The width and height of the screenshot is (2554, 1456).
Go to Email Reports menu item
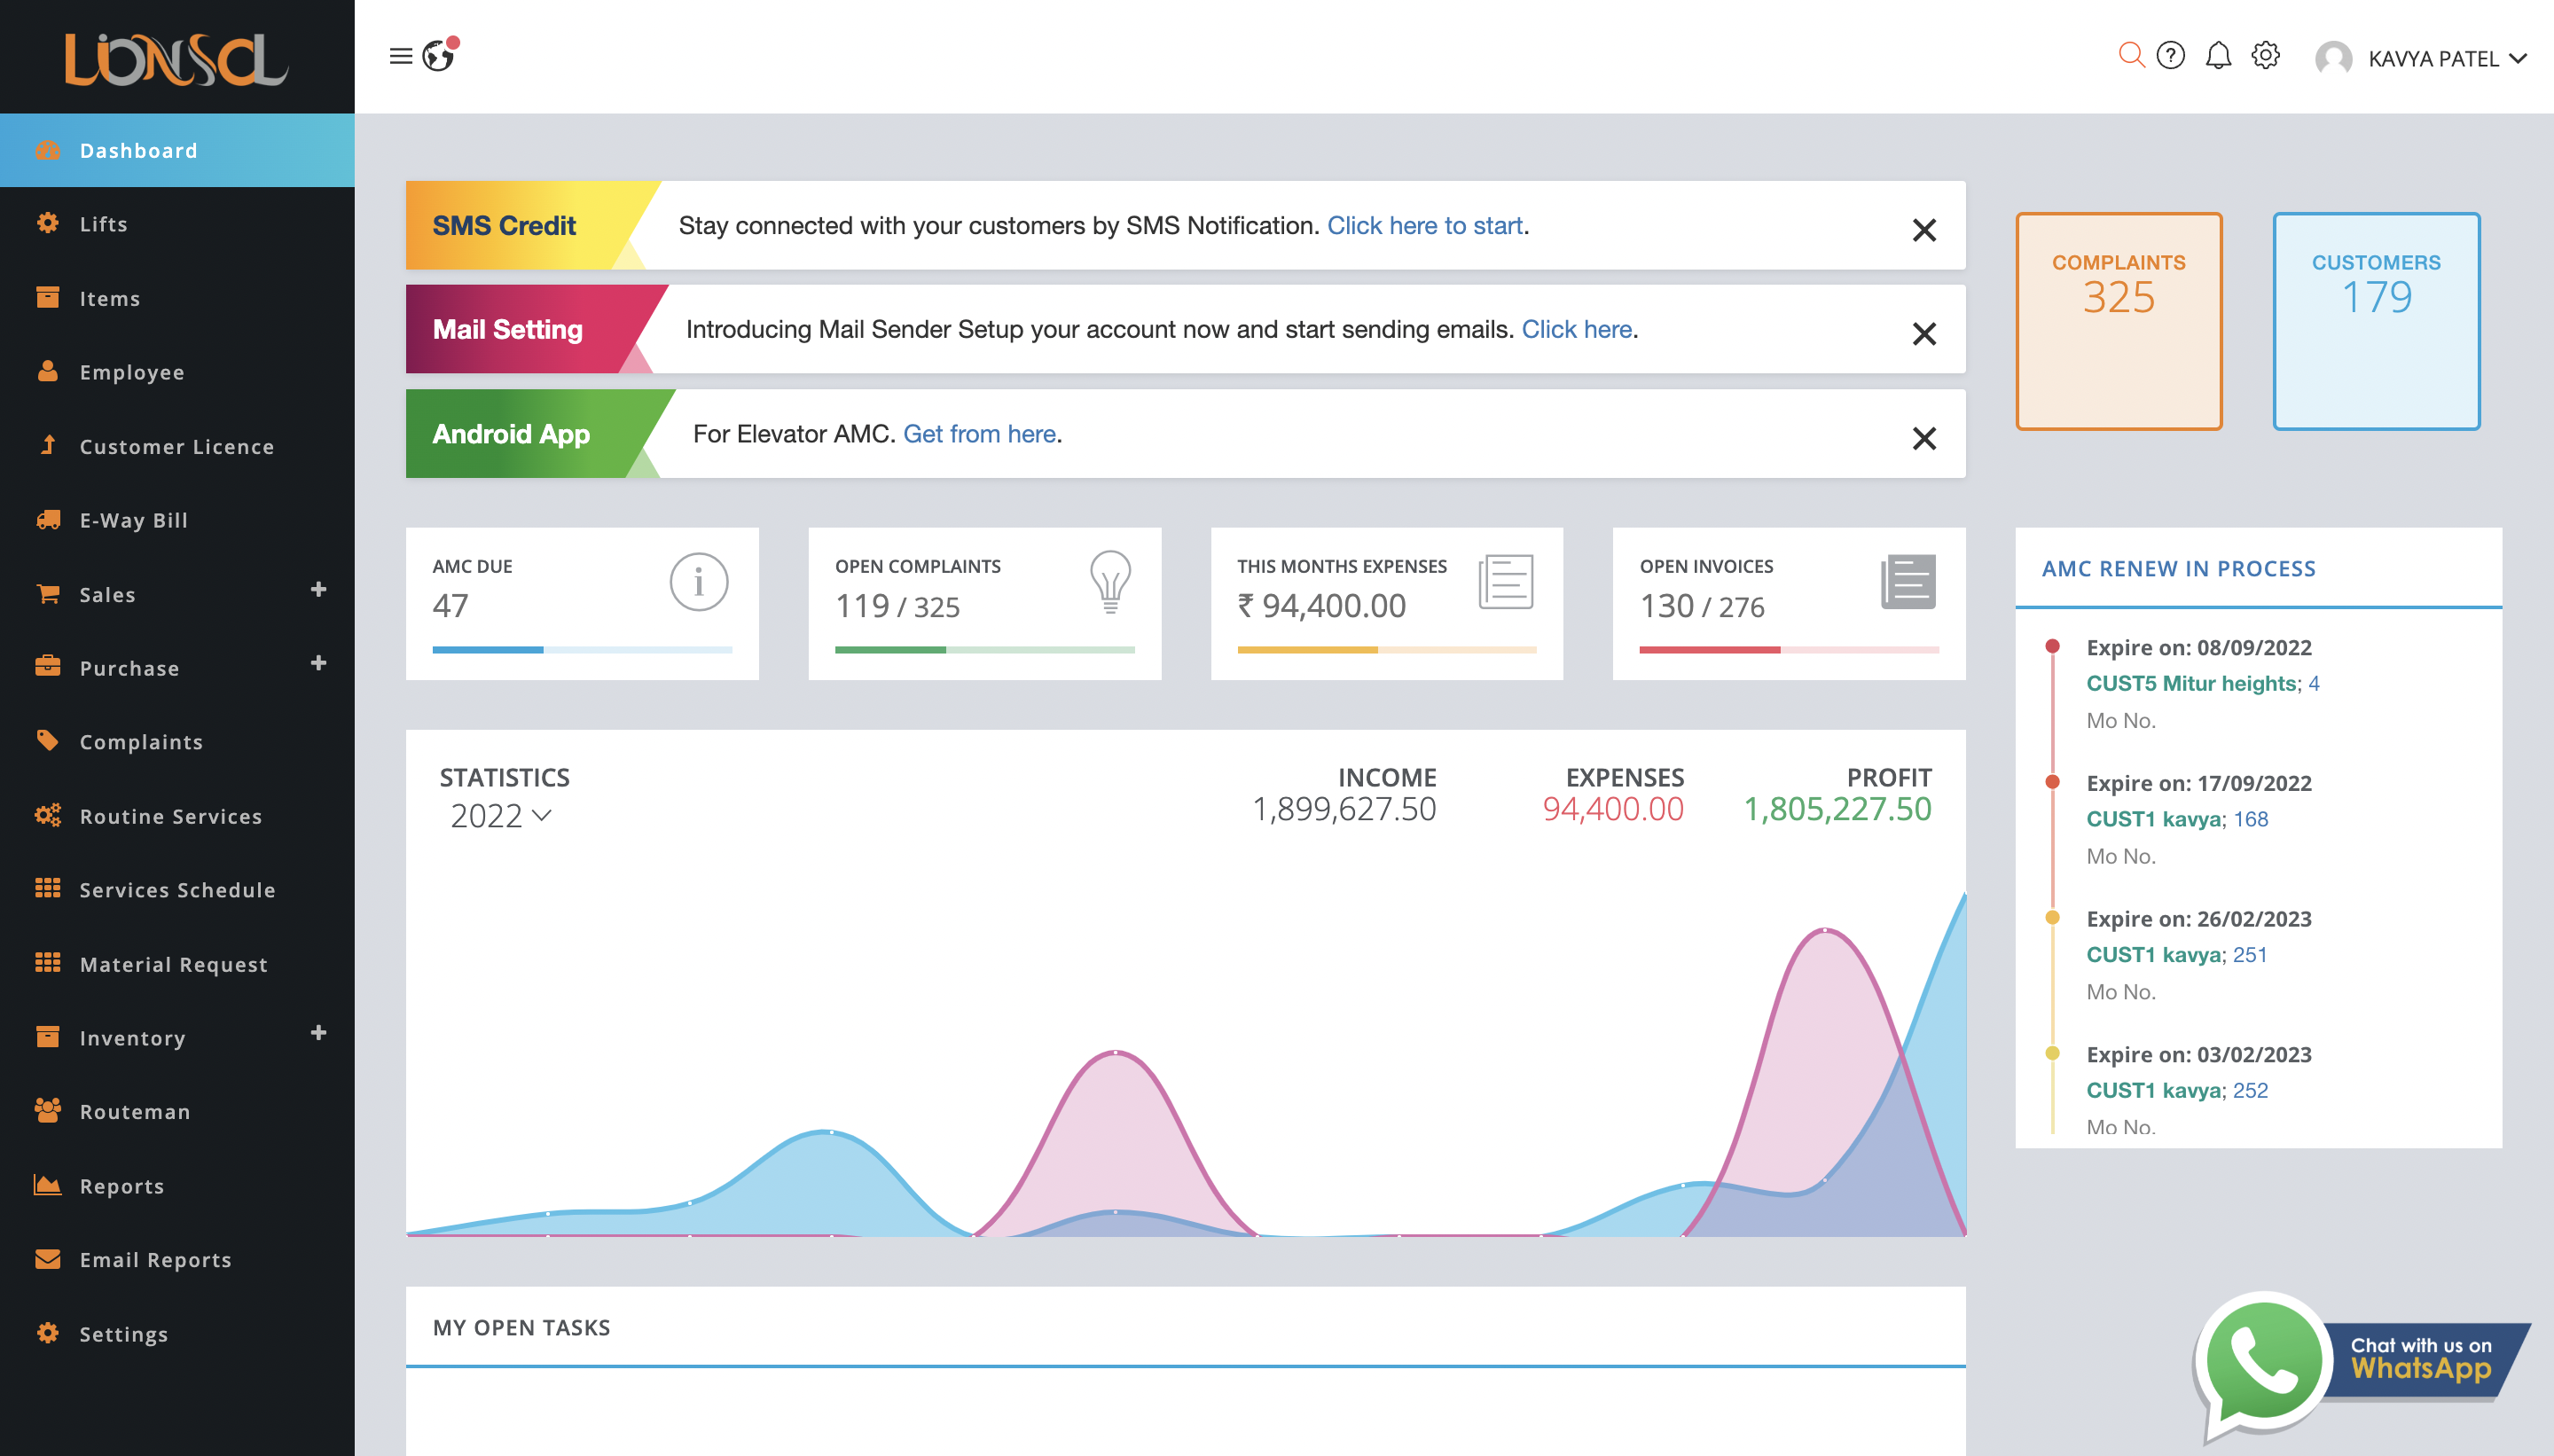(x=155, y=1260)
